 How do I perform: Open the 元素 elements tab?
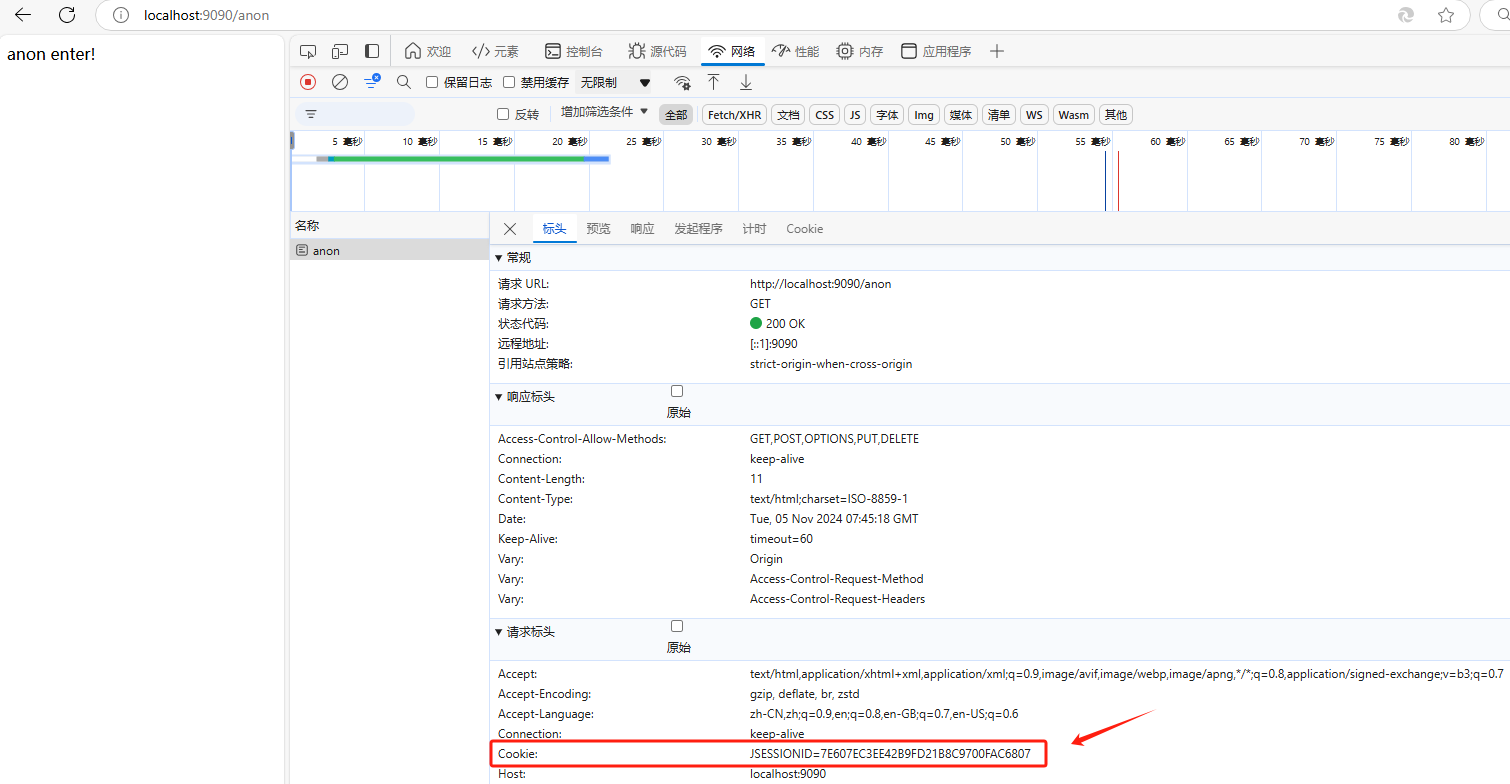tap(496, 51)
